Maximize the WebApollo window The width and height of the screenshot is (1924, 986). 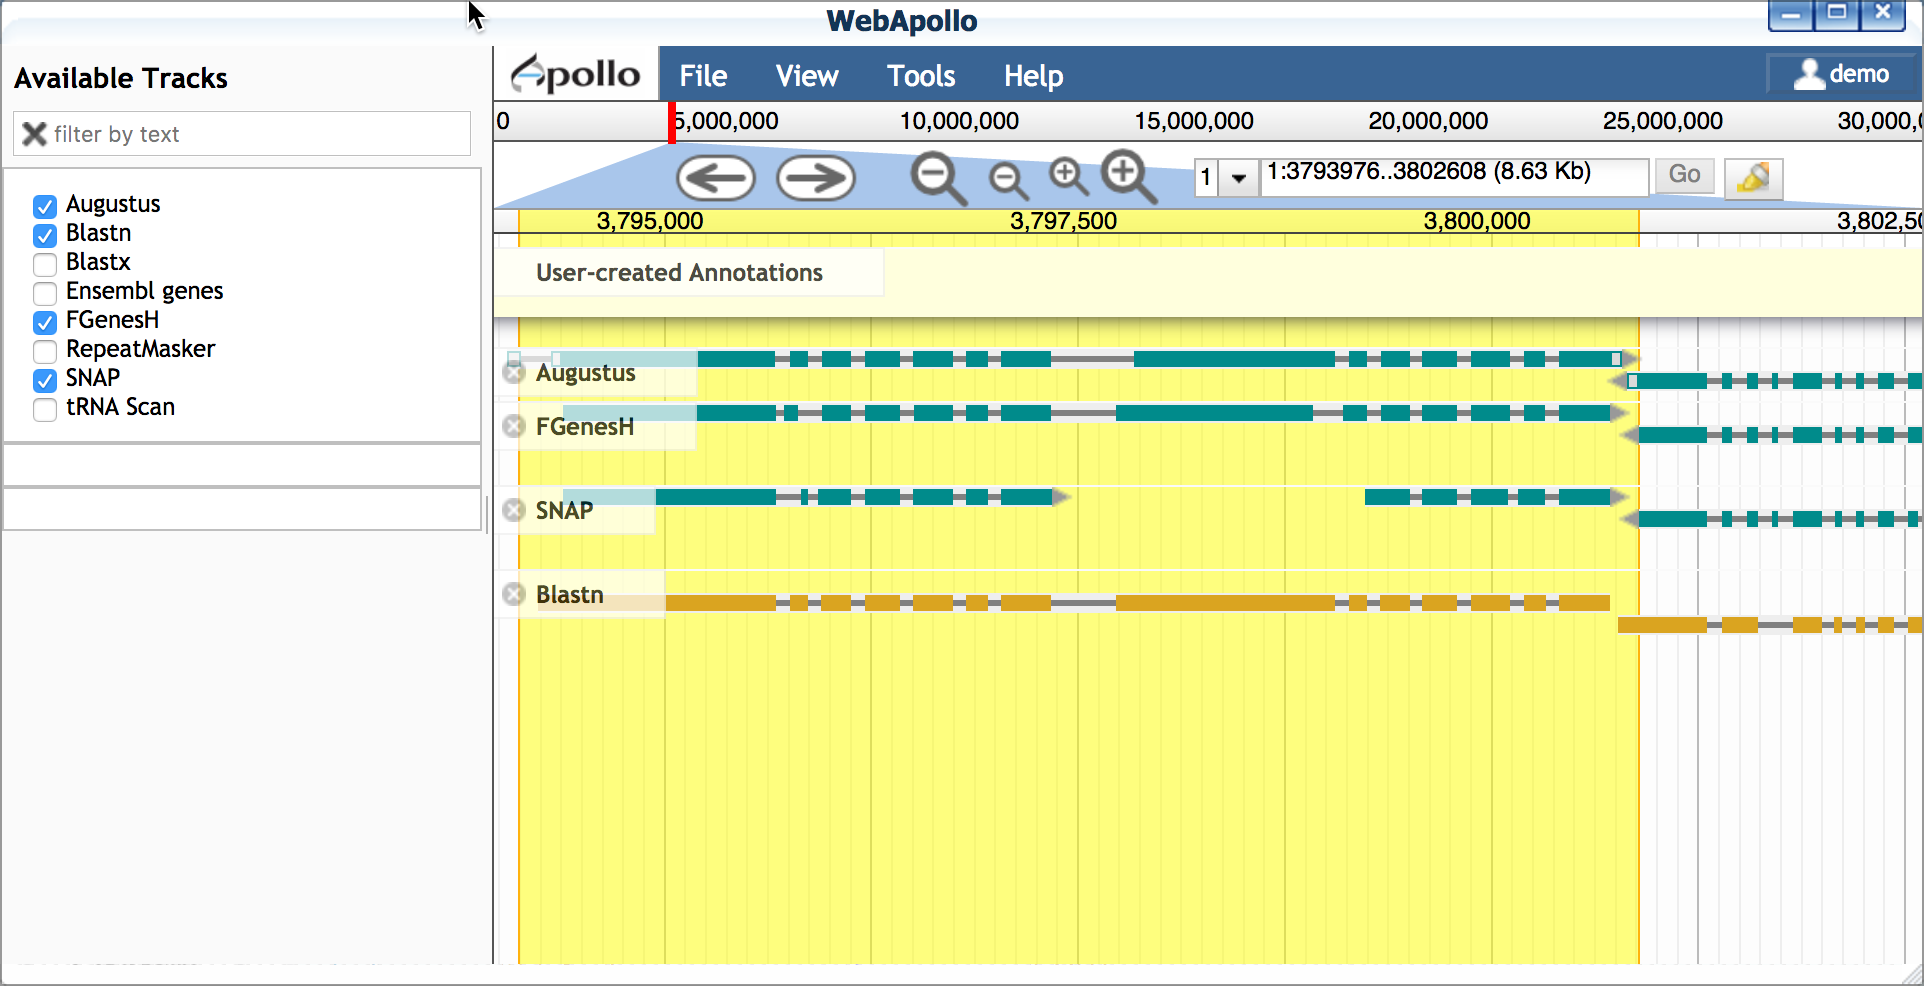pos(1837,13)
